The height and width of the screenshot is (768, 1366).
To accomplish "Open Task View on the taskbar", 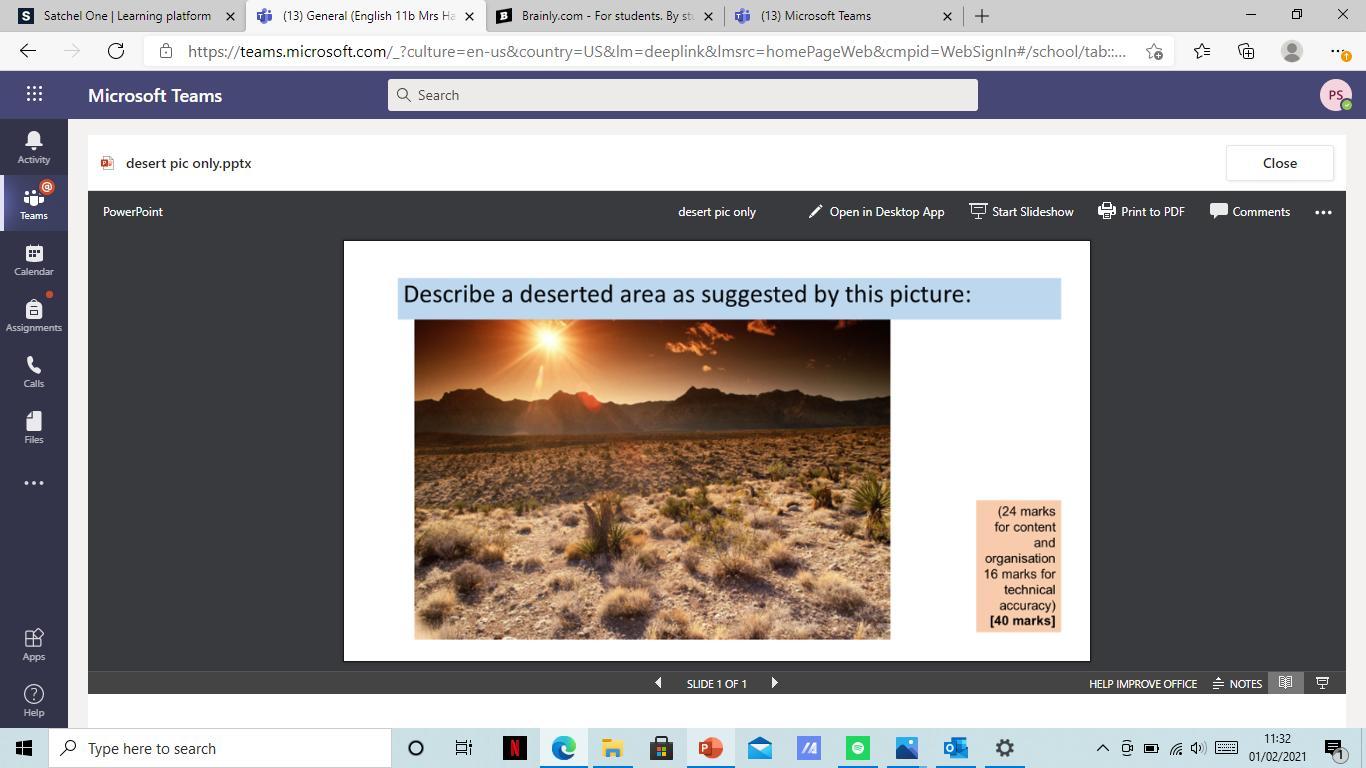I will point(464,748).
